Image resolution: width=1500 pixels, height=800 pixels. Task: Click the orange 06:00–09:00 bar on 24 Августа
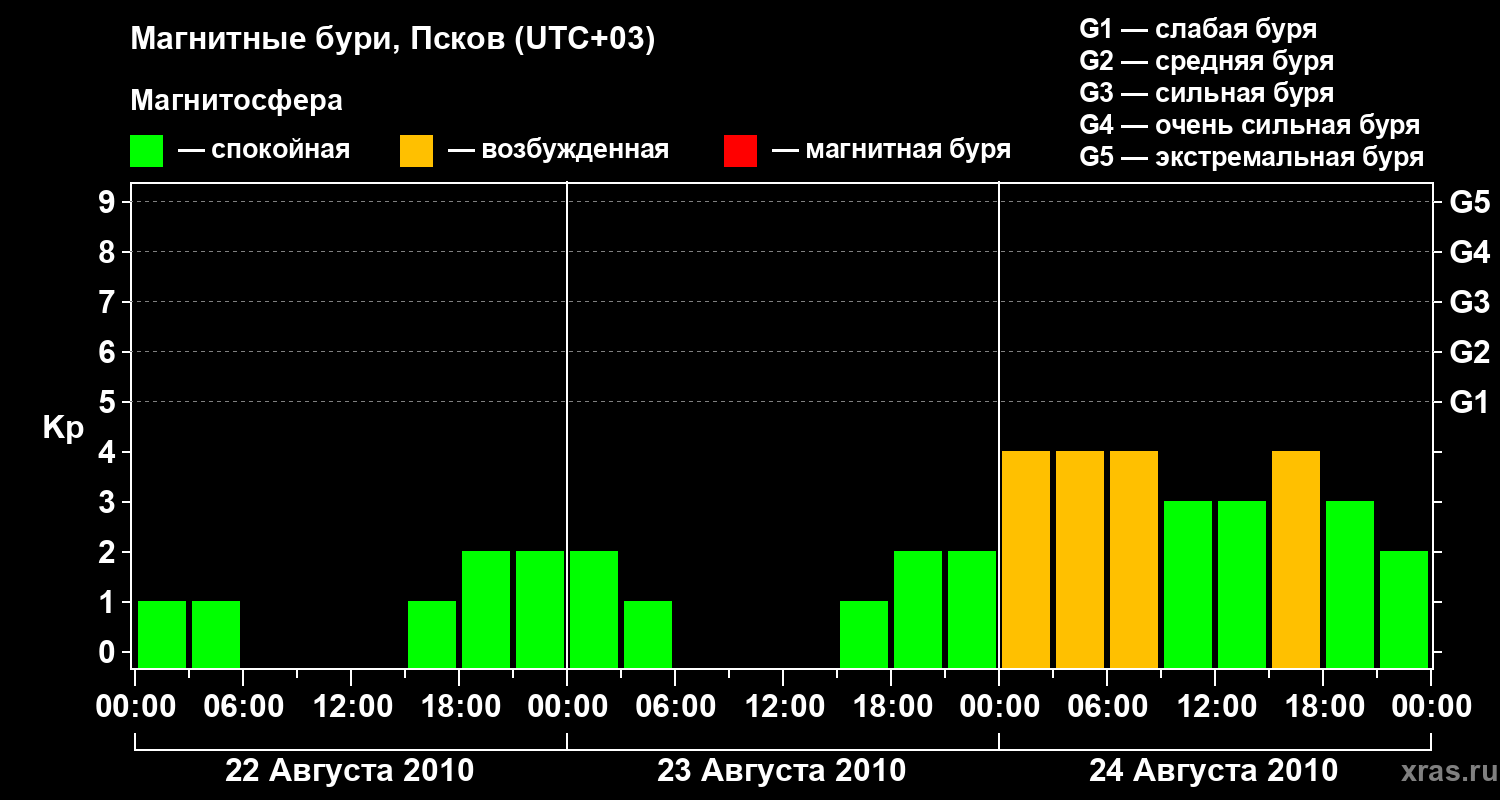tap(1134, 559)
